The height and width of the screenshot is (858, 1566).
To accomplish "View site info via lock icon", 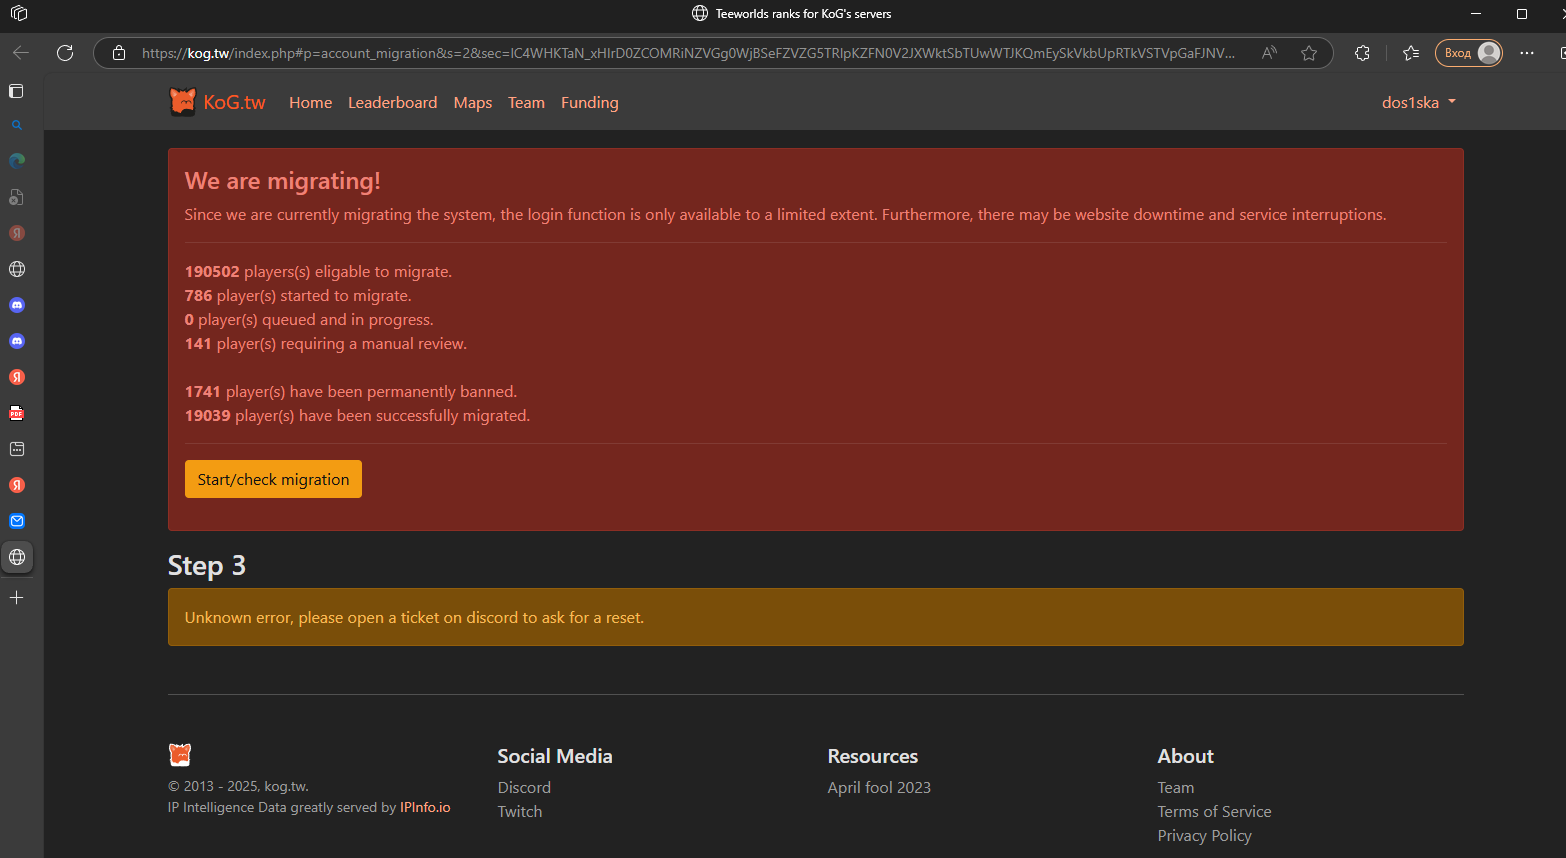I will (x=119, y=53).
